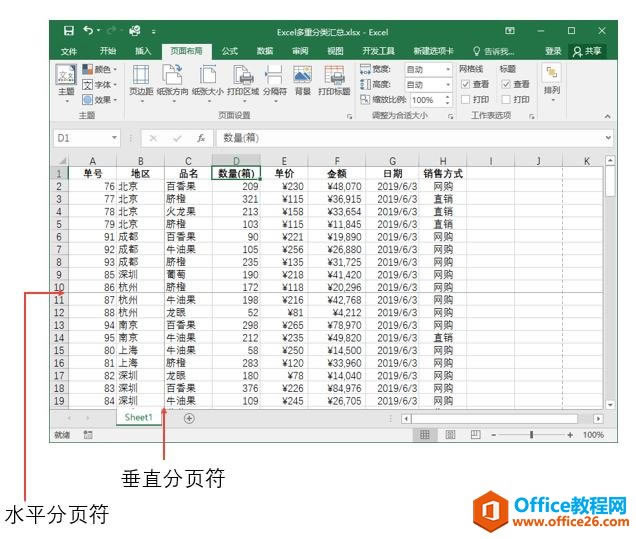Open the 纸张大小 paper size tool
This screenshot has height=539, width=636.
click(x=207, y=83)
